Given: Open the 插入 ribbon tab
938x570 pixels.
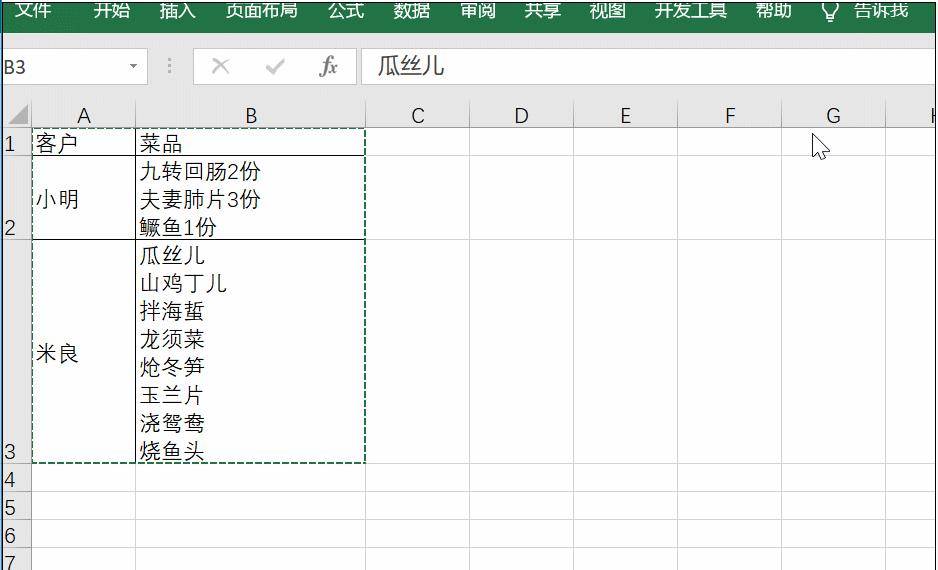Looking at the screenshot, I should tap(178, 10).
